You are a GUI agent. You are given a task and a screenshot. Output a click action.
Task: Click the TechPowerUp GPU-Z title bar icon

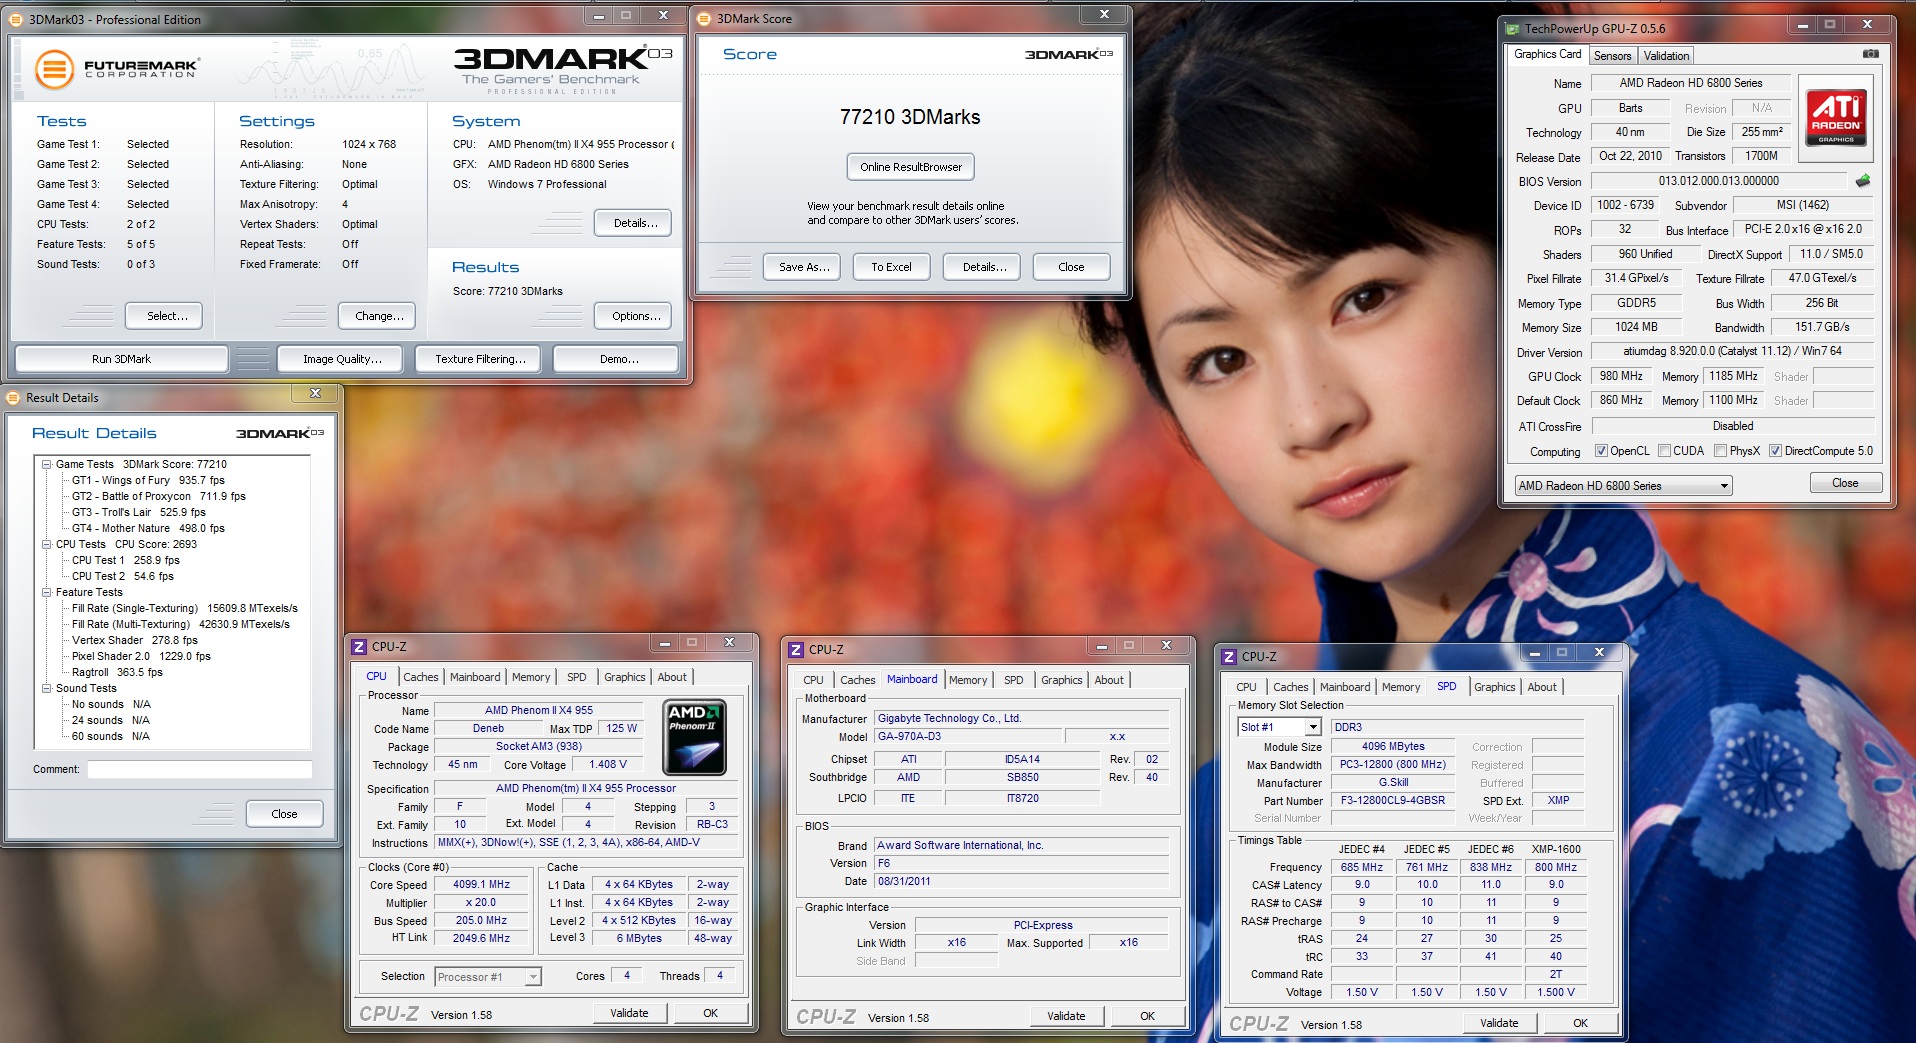coord(1511,28)
